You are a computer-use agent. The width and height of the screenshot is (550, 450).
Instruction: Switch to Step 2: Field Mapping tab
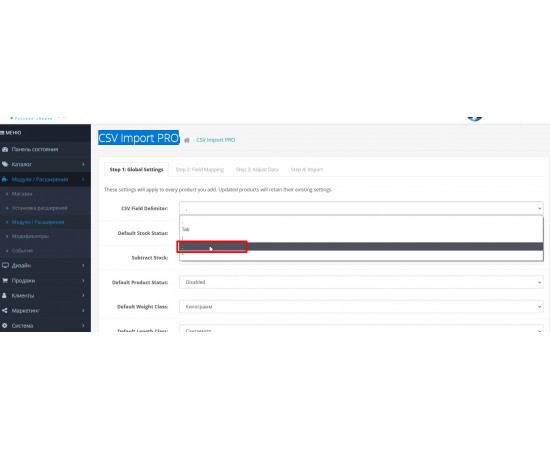click(x=200, y=170)
